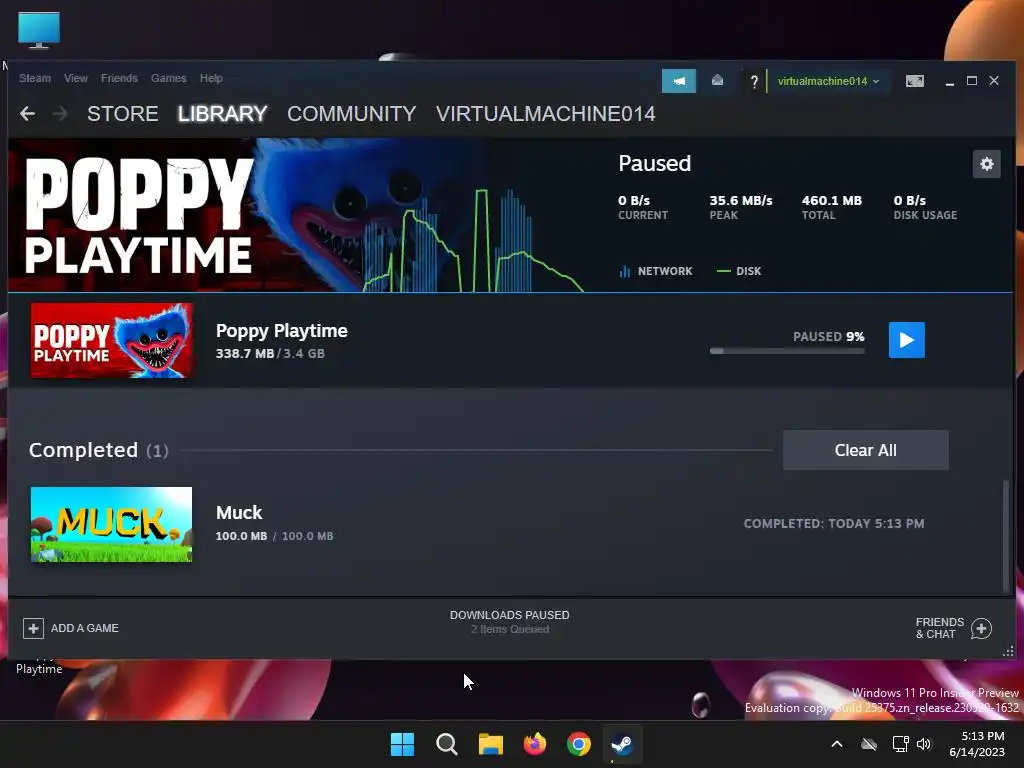Click the downloads list scrollbar
This screenshot has width=1024, height=768.
tap(1006, 536)
